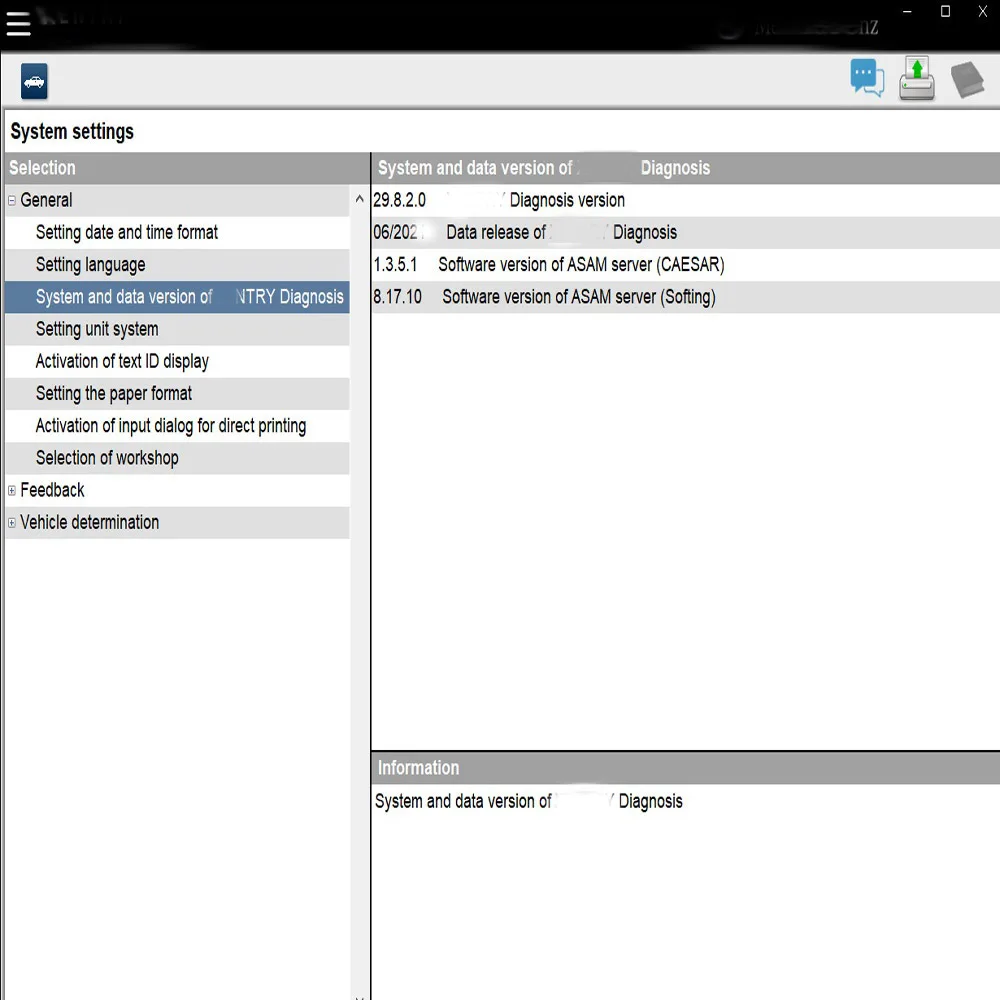Click the 06/202 Data release row

pos(686,233)
